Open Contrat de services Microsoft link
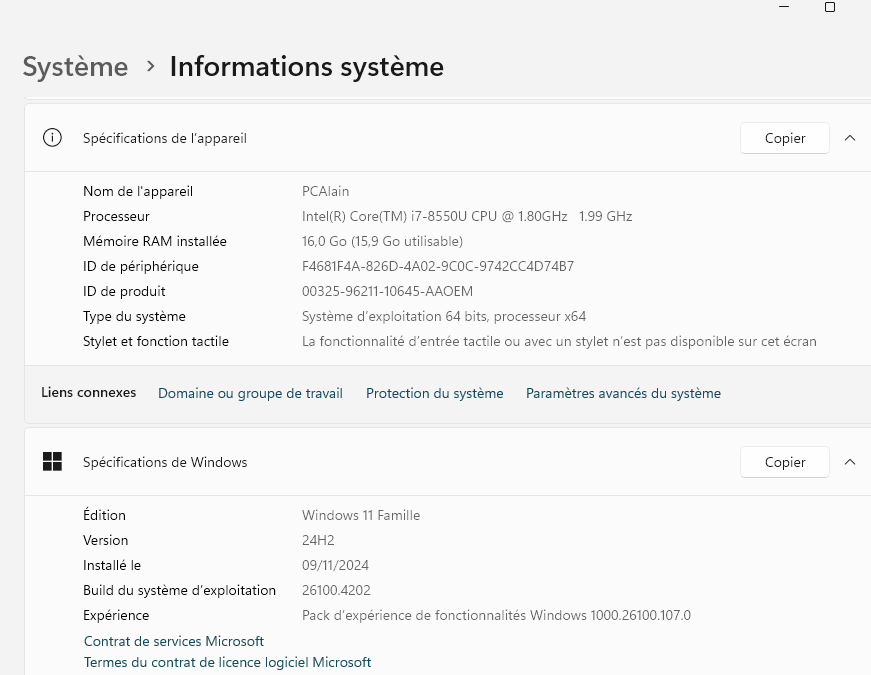The image size is (871, 675). 174,641
